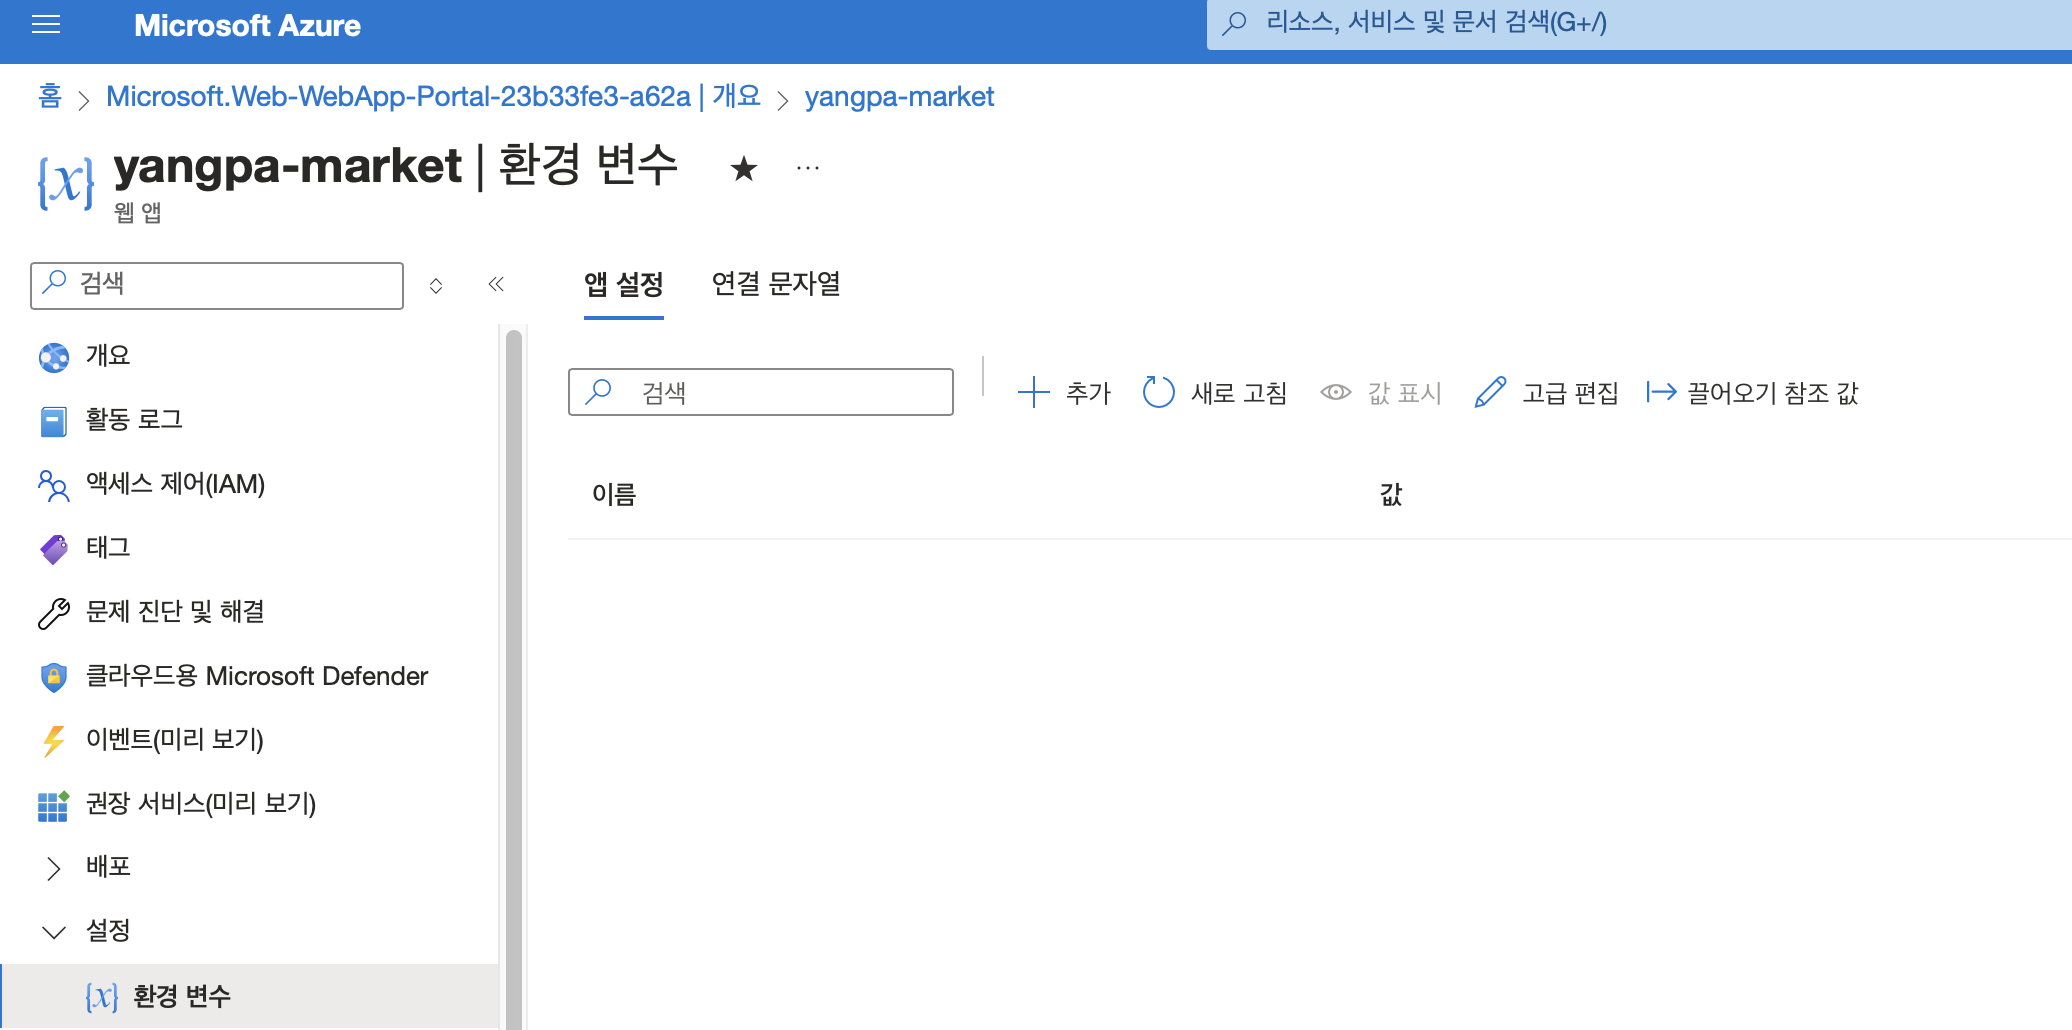This screenshot has height=1030, width=2072.
Task: Click the 활동 로그 book icon
Action: [x=54, y=421]
